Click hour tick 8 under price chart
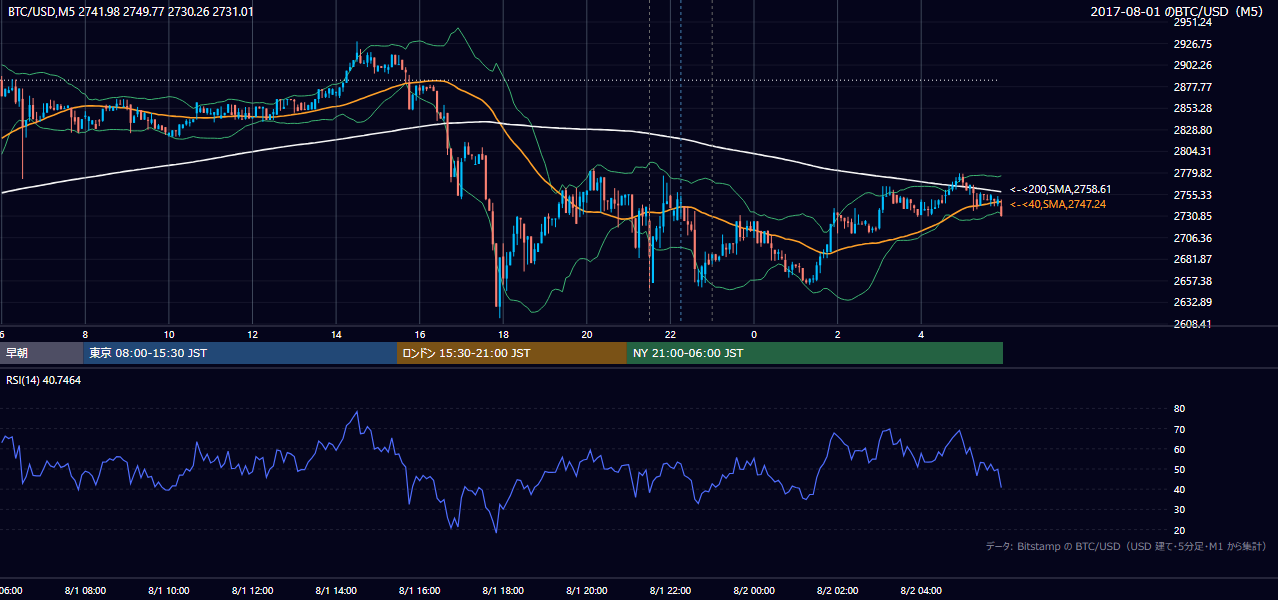This screenshot has height=600, width=1278. tap(85, 334)
